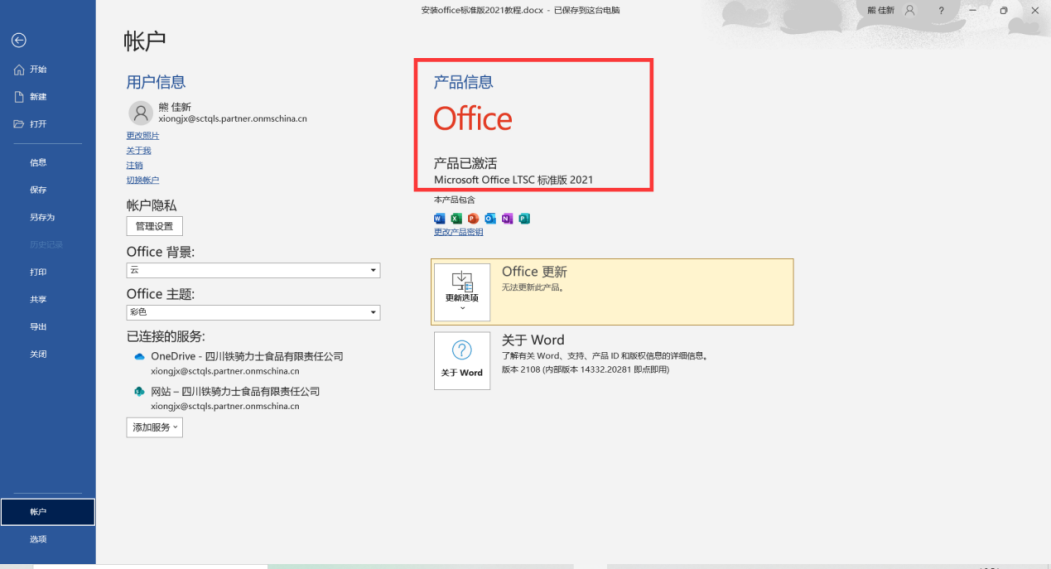Click the 切换帐户 link
The height and width of the screenshot is (569, 1051).
pyautogui.click(x=143, y=180)
